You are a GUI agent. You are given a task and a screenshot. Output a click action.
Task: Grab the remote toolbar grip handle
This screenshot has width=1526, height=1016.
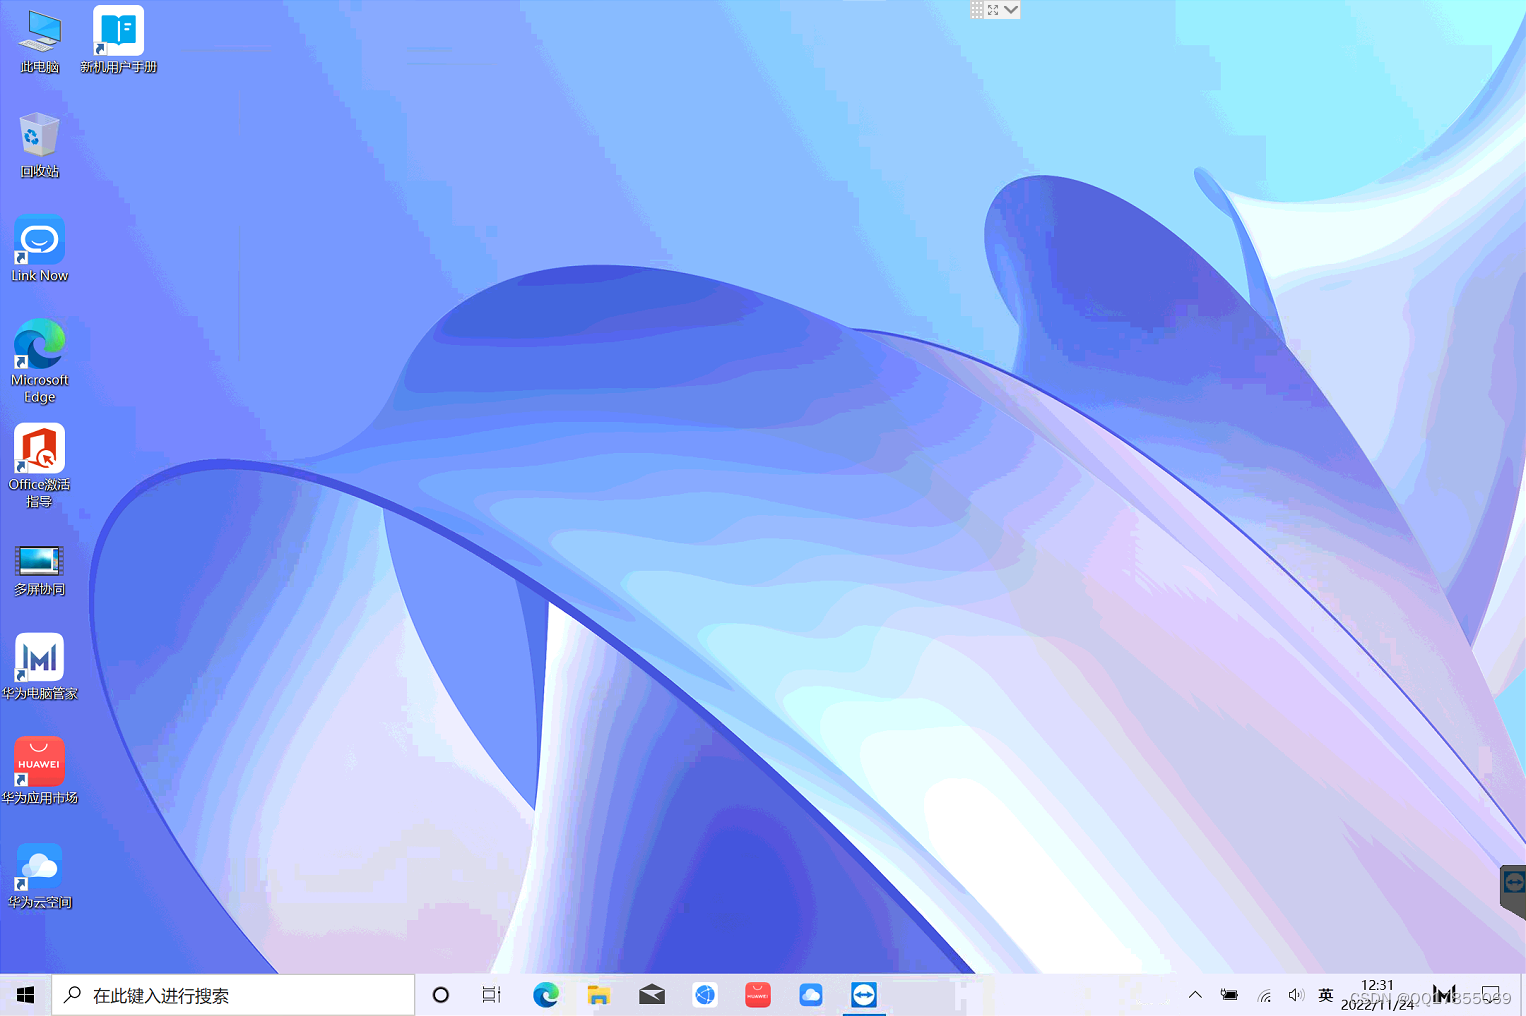pyautogui.click(x=977, y=9)
